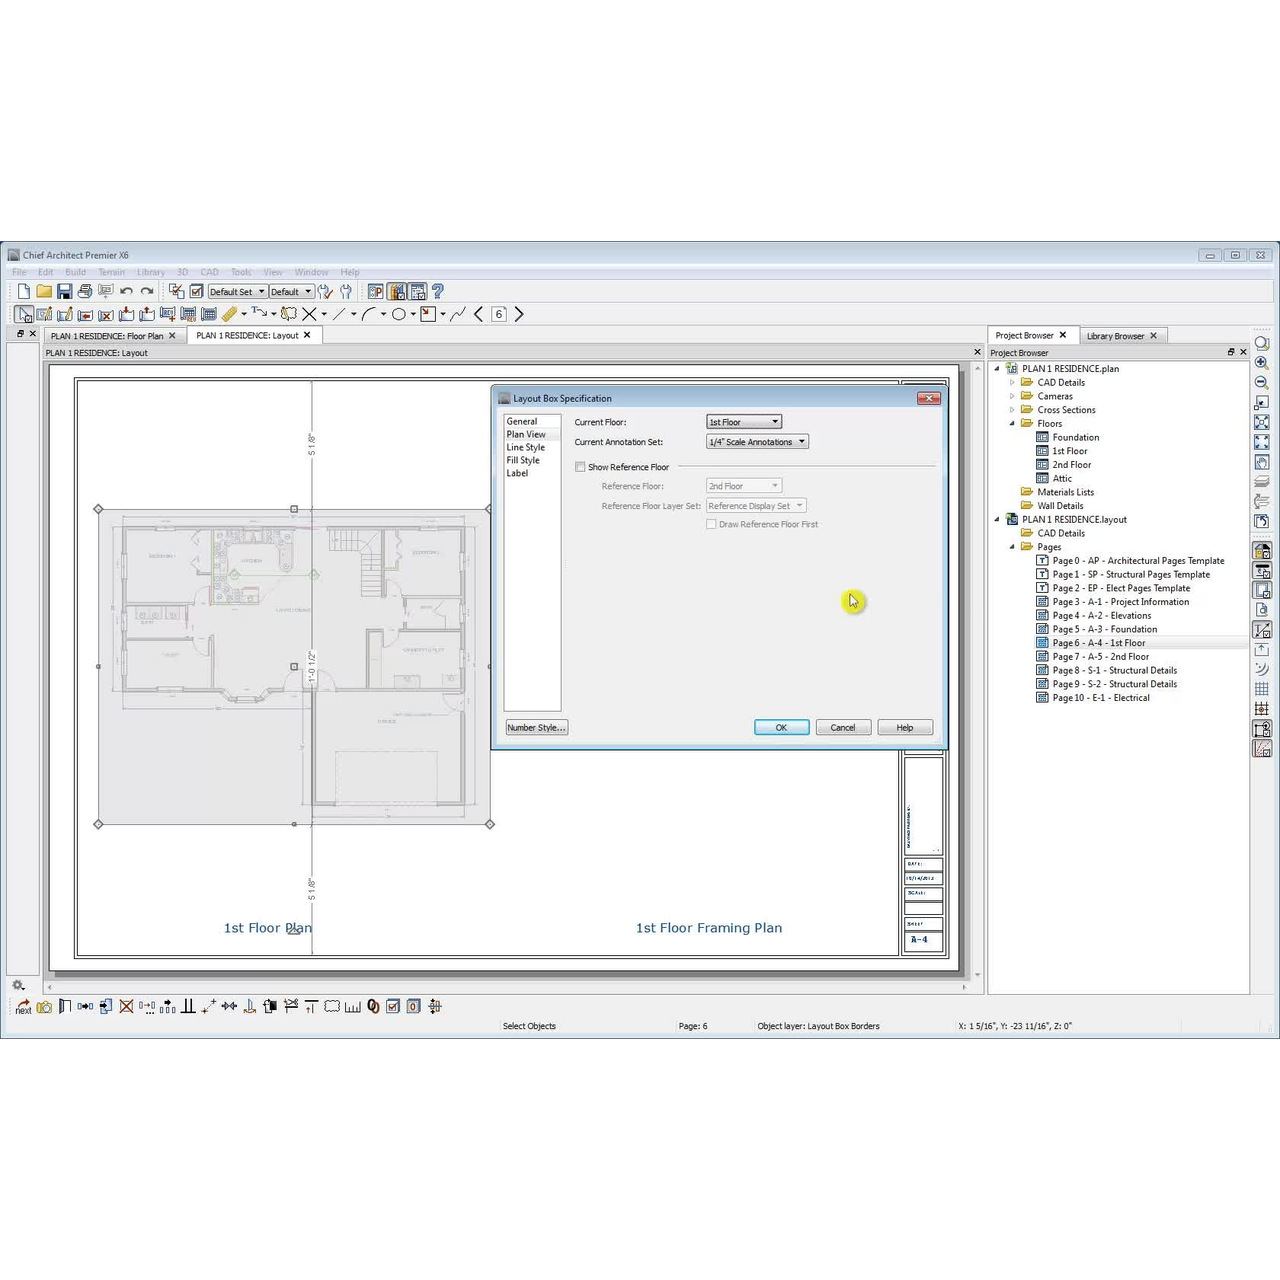Click the Print icon in toolbar
Screen dimensions: 1280x1280
point(85,291)
